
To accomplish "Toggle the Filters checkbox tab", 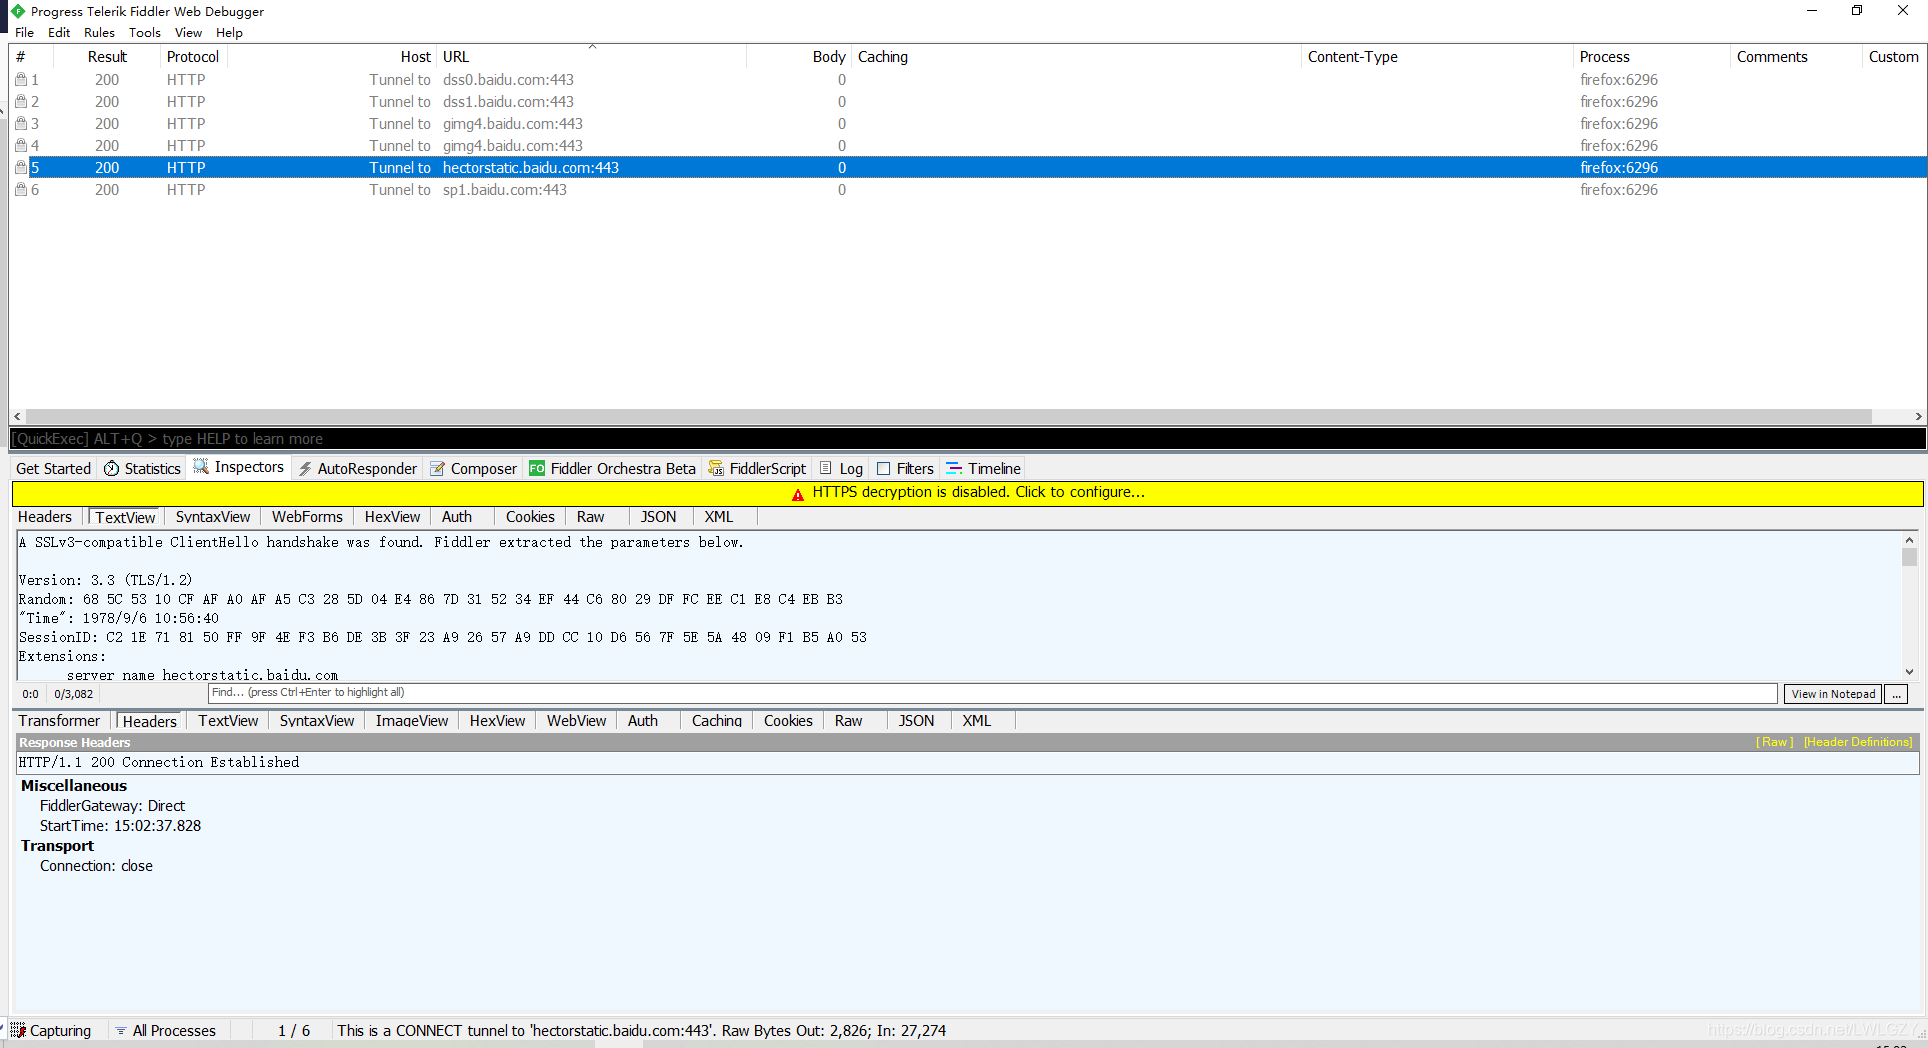I will pos(905,468).
